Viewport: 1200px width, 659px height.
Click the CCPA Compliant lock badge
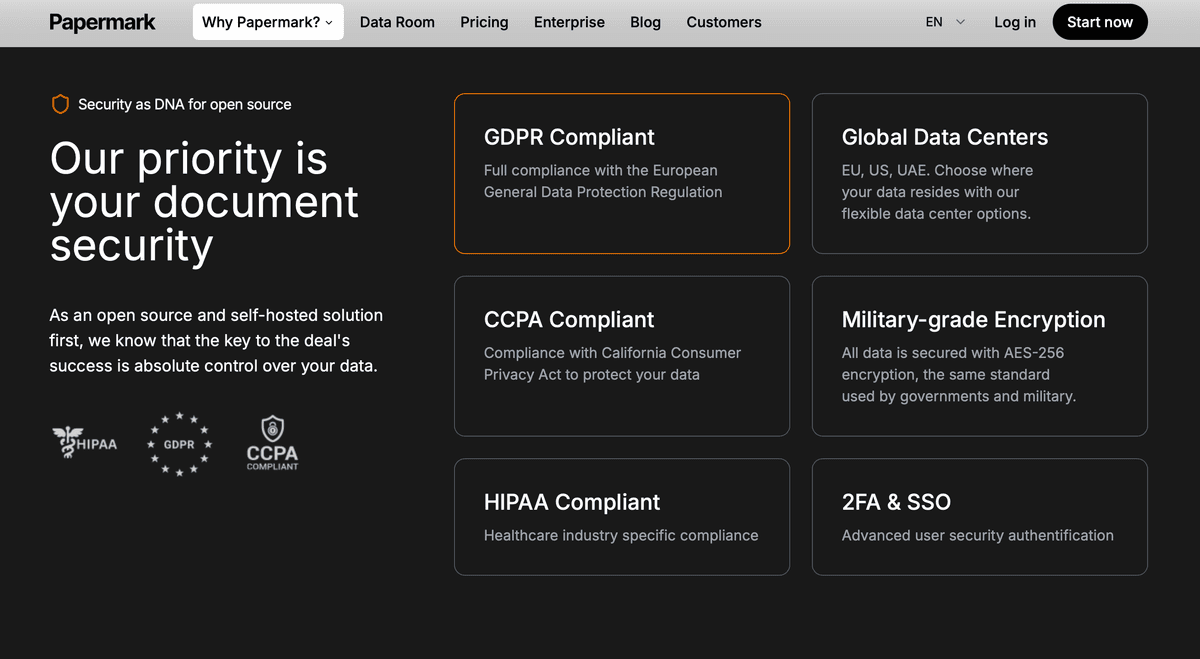coord(272,444)
